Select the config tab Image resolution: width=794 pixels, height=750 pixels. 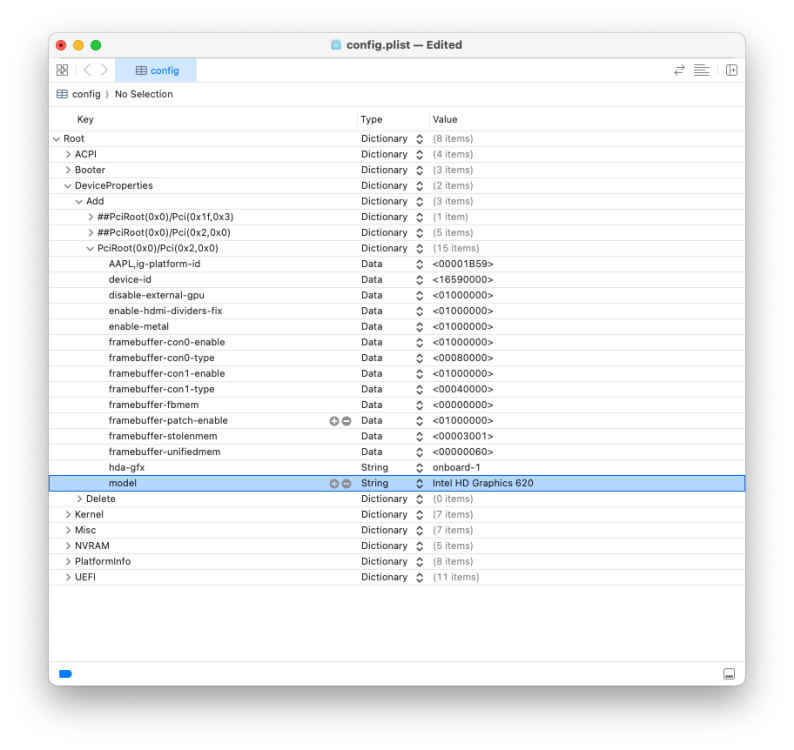(x=156, y=70)
